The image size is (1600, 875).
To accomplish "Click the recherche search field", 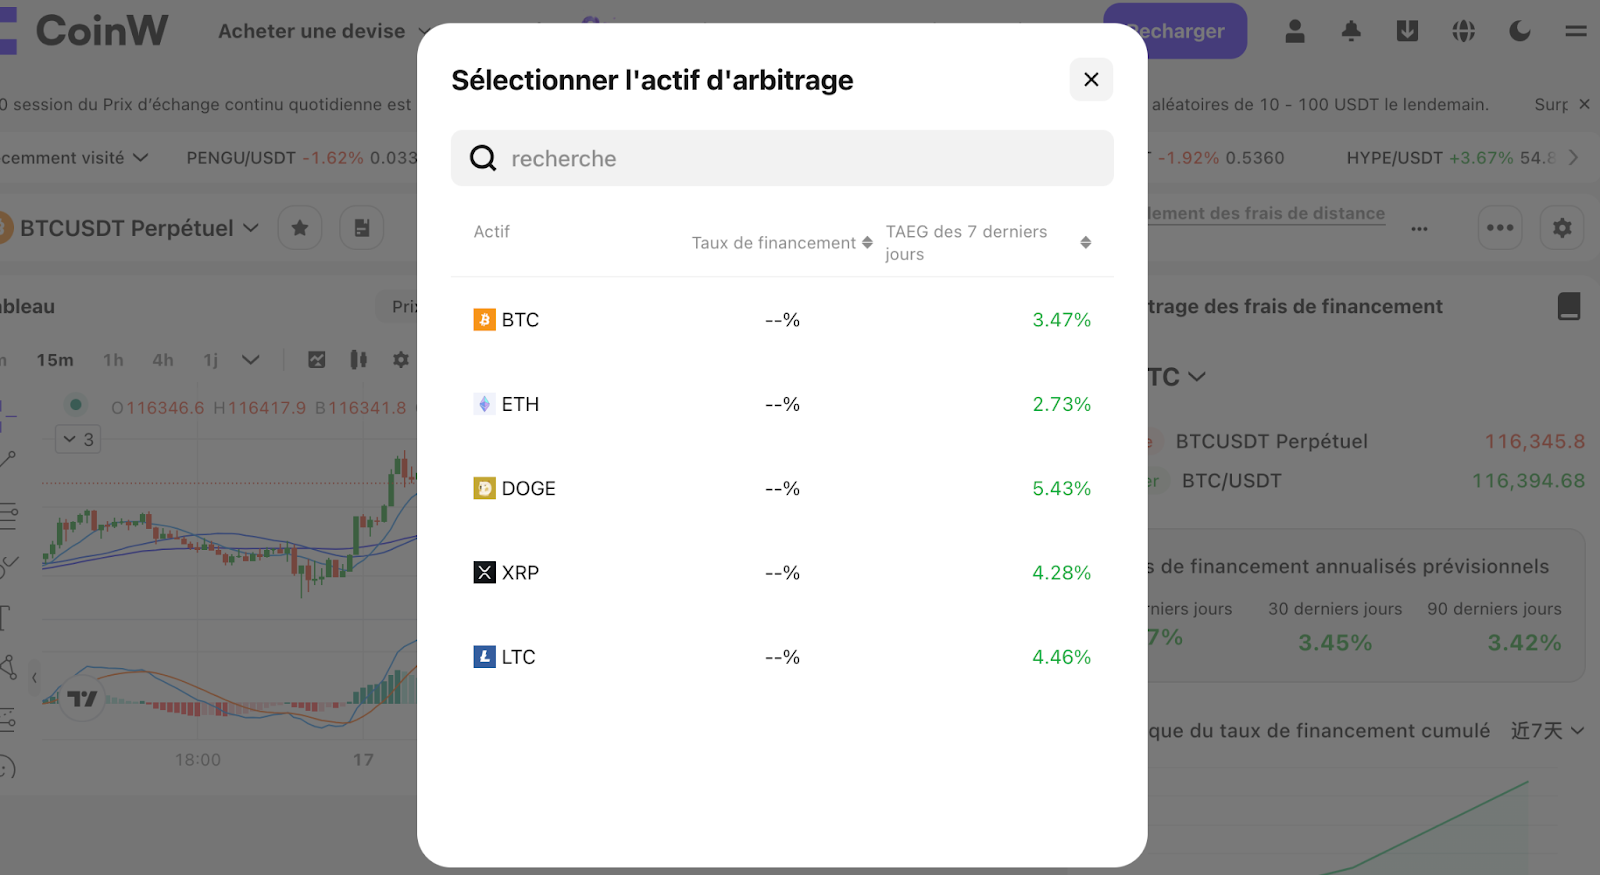I will coord(782,158).
